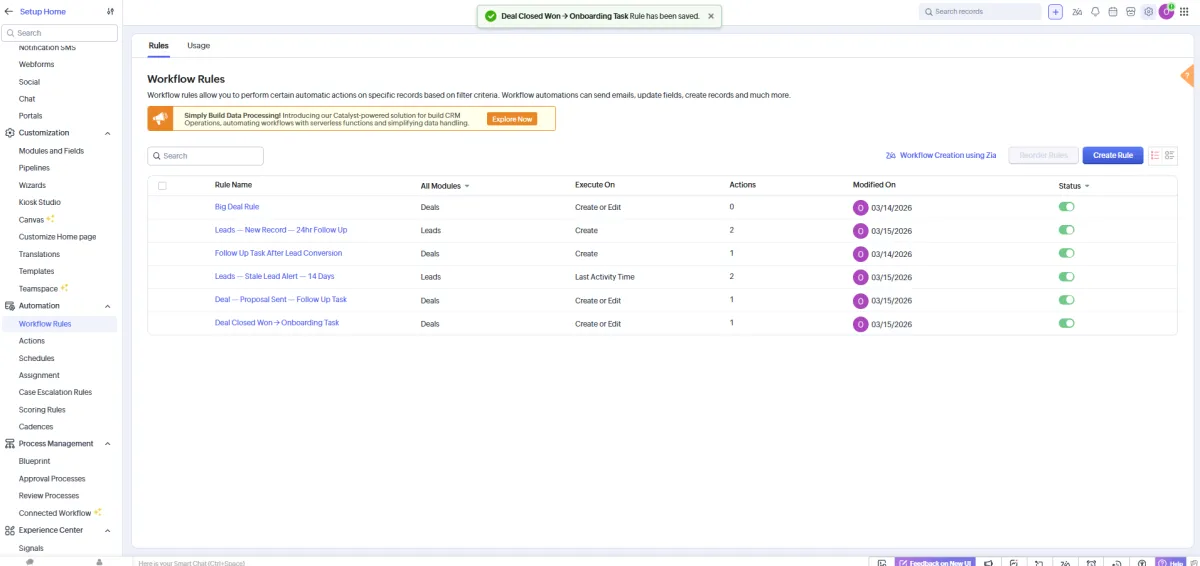Open the calendar icon in top bar
Image resolution: width=1200 pixels, height=566 pixels.
(1112, 12)
